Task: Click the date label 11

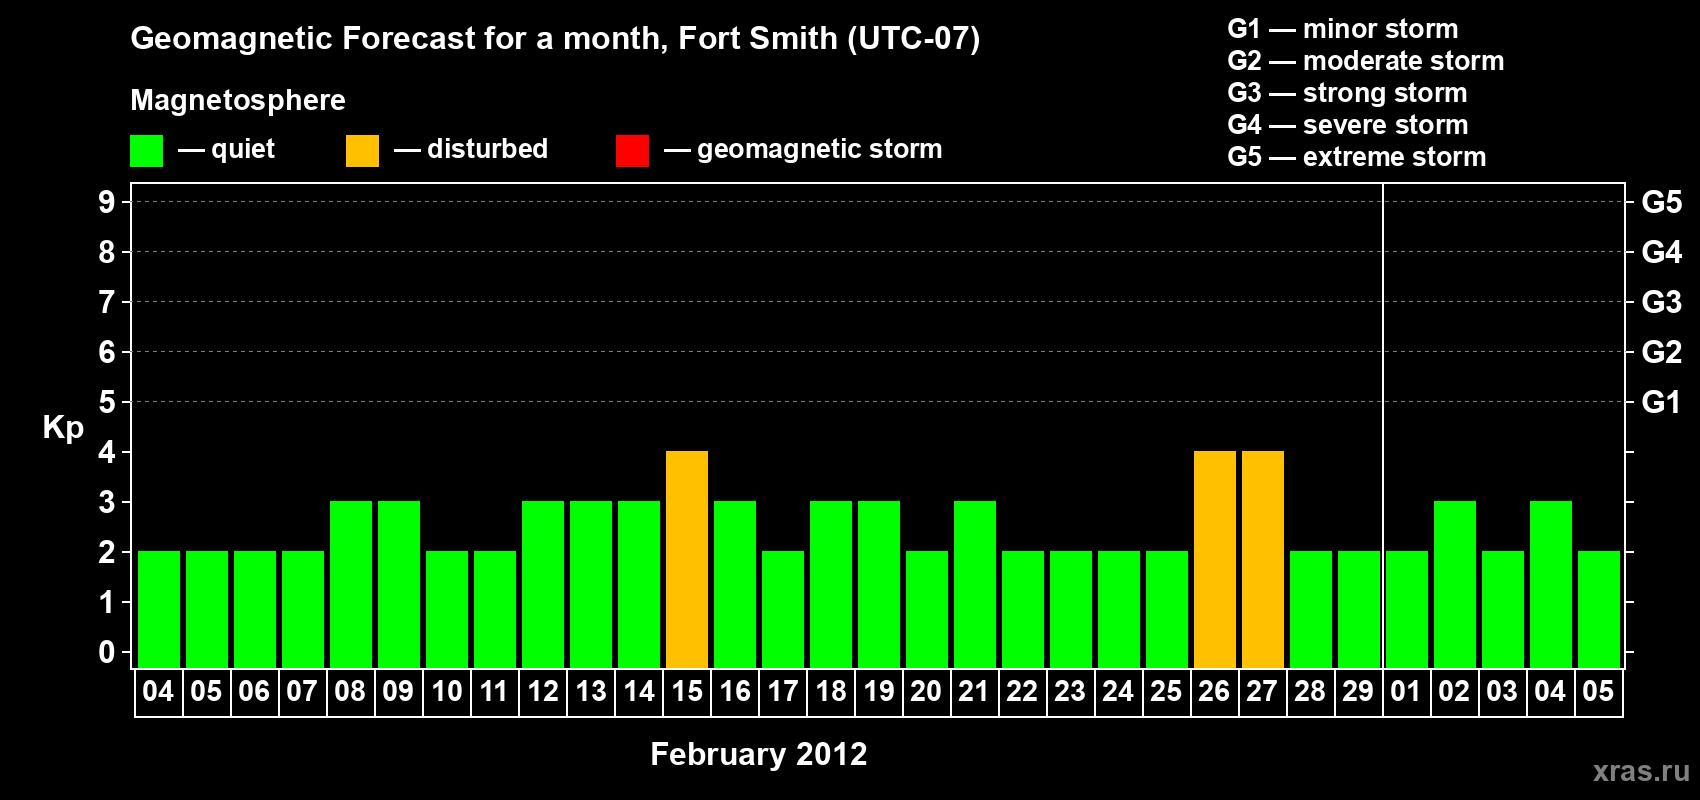Action: [x=495, y=692]
